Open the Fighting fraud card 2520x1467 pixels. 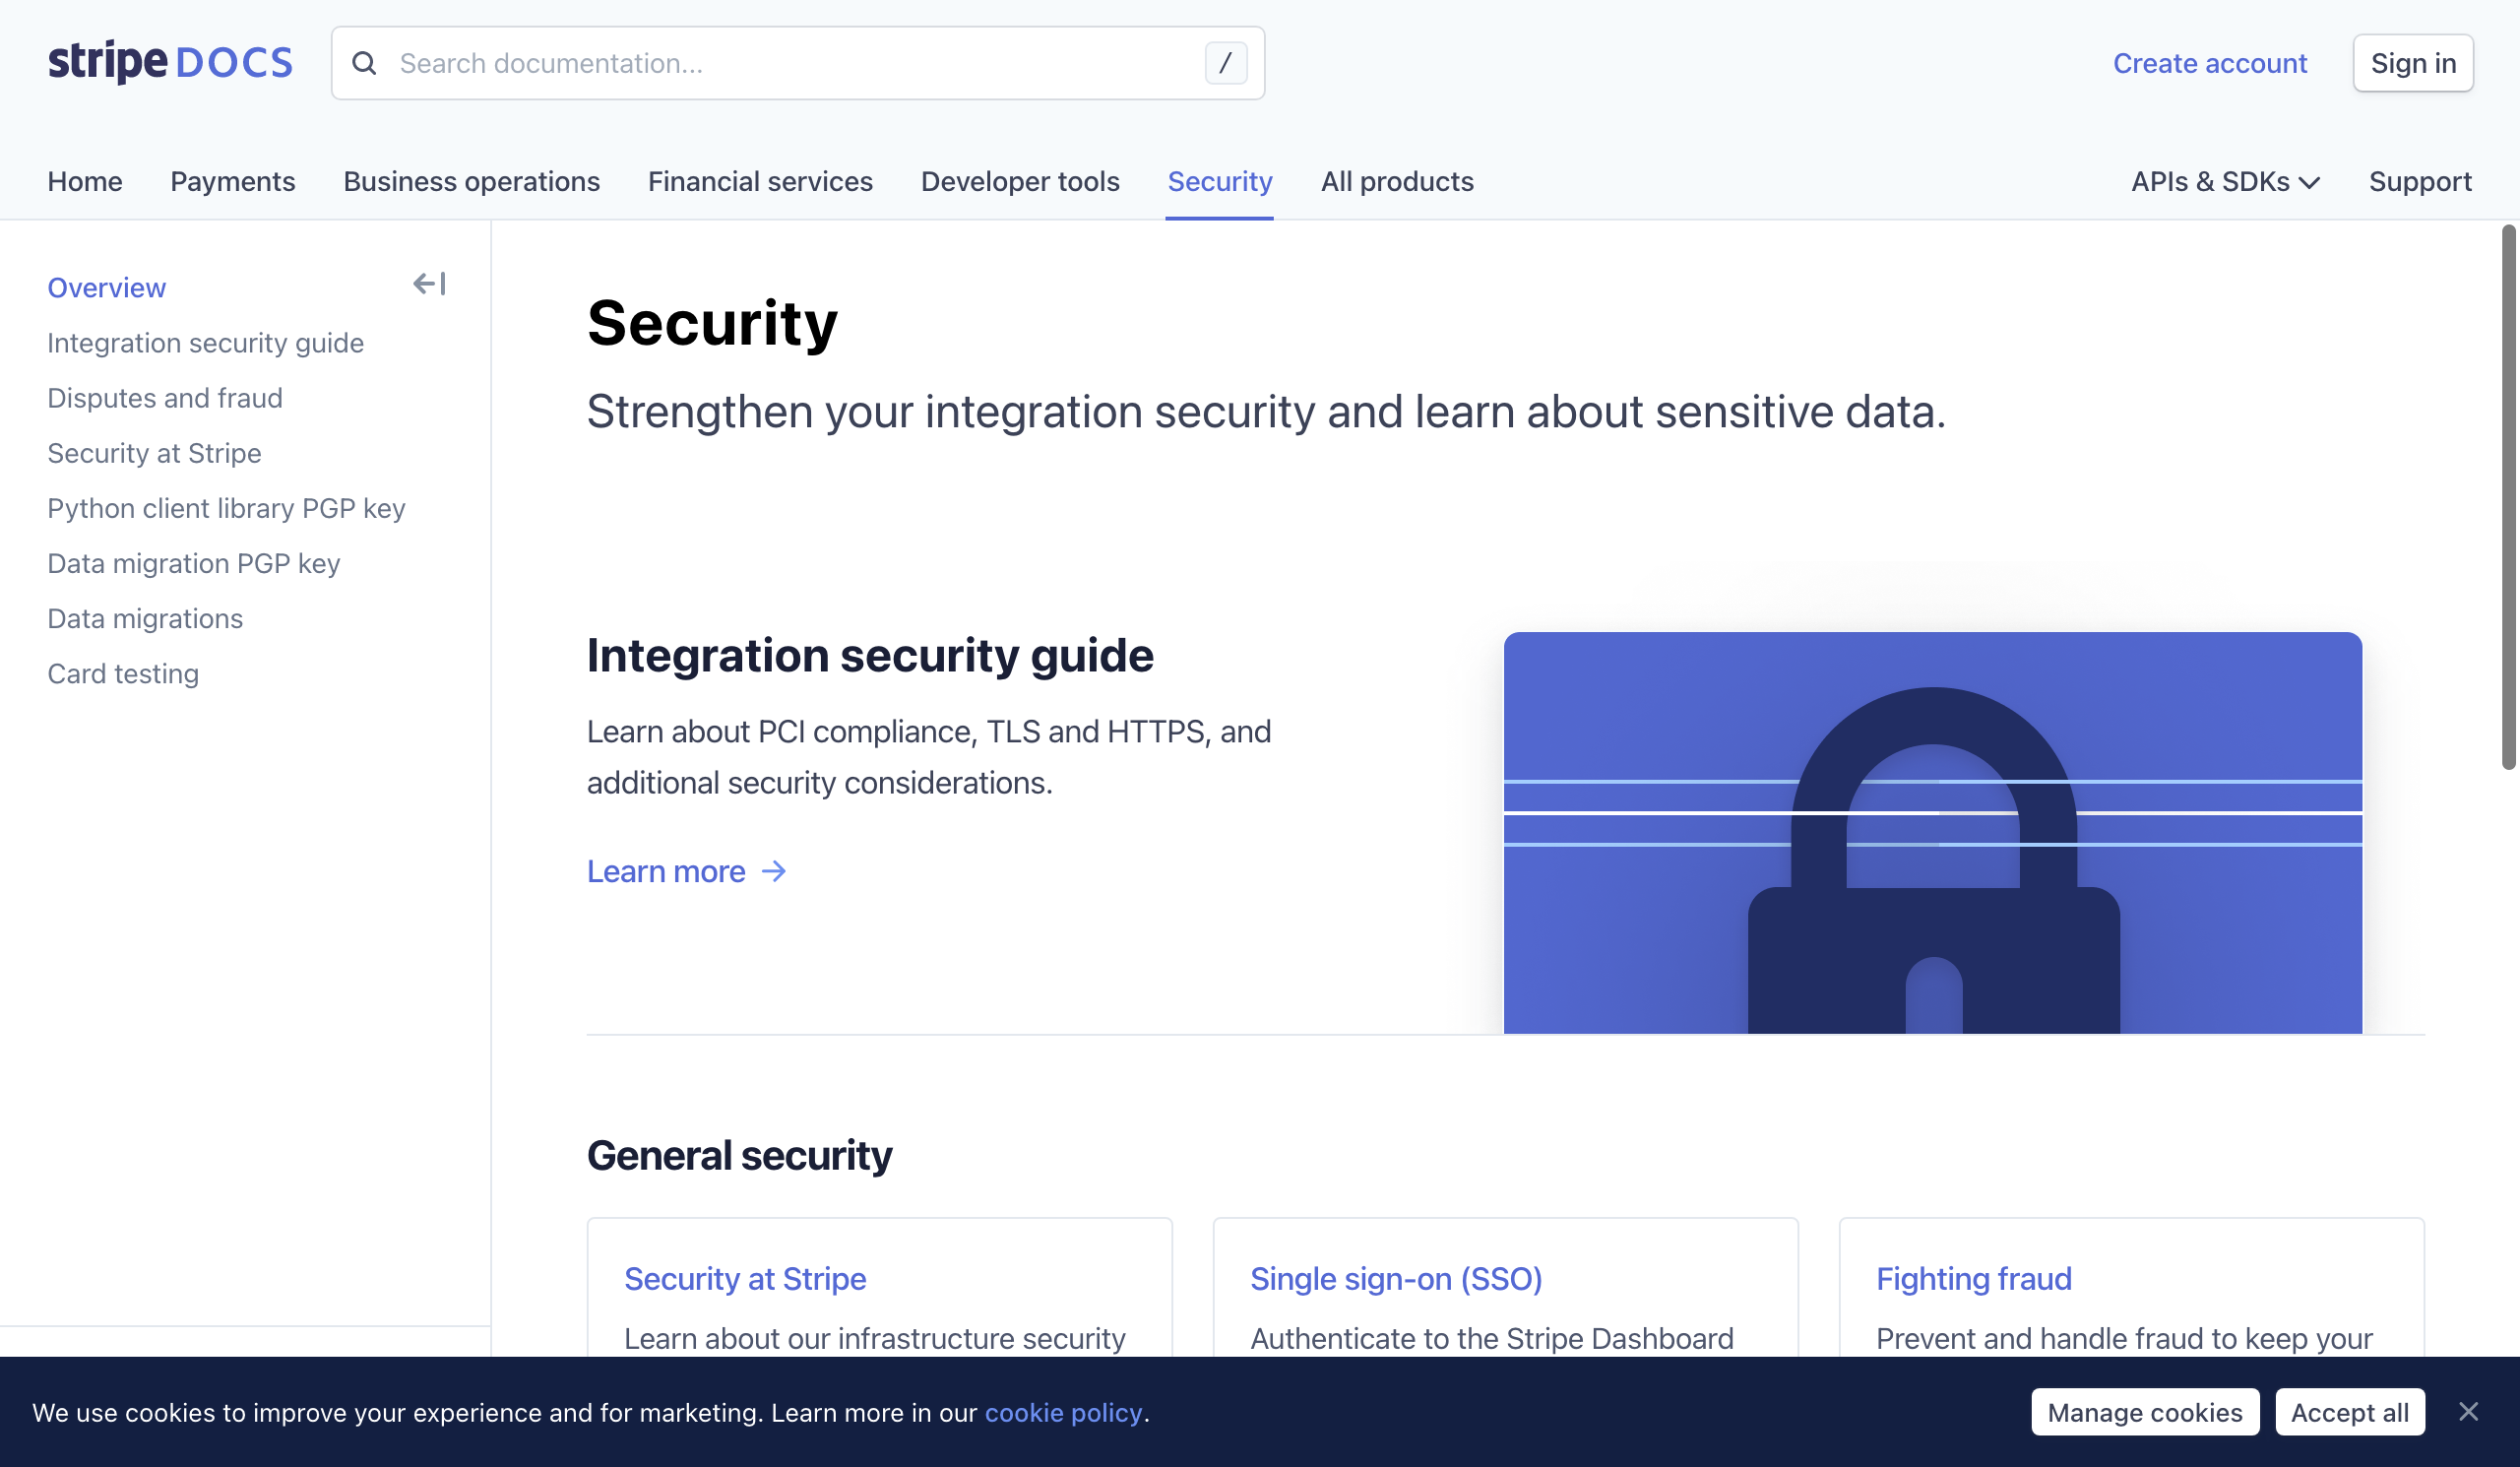pos(1974,1278)
